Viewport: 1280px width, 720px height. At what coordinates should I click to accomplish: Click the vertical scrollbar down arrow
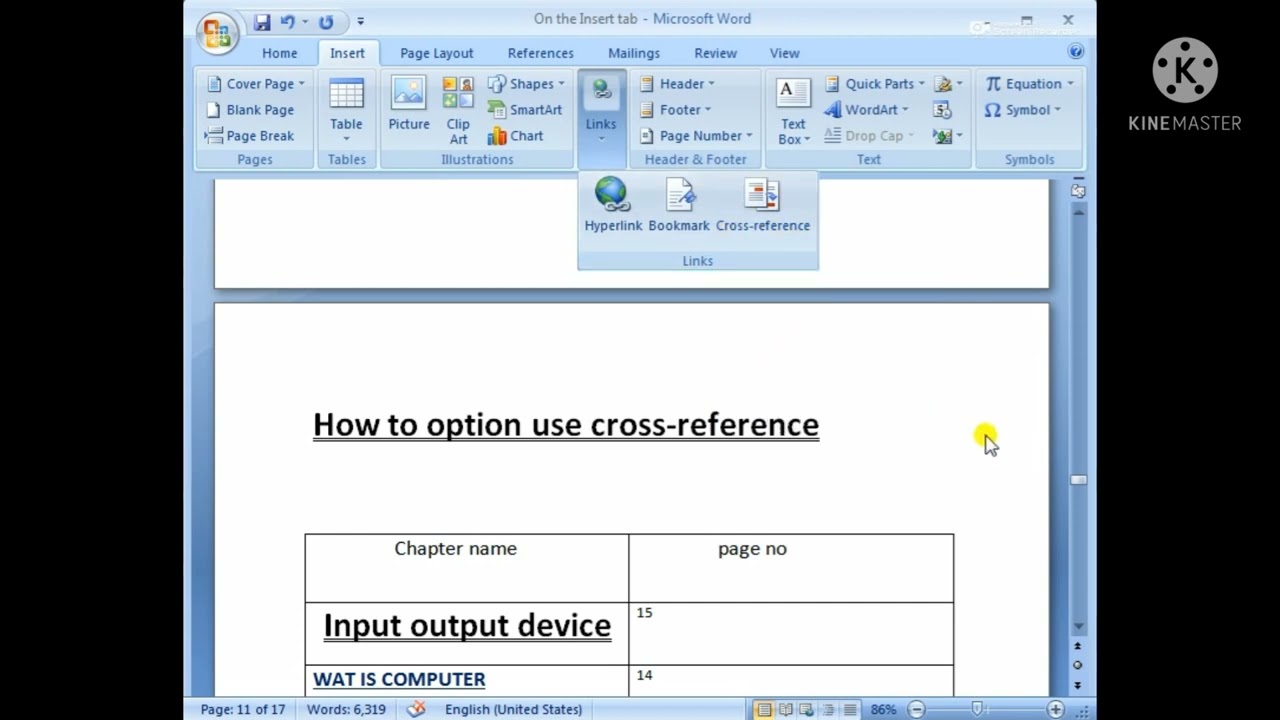pos(1078,626)
